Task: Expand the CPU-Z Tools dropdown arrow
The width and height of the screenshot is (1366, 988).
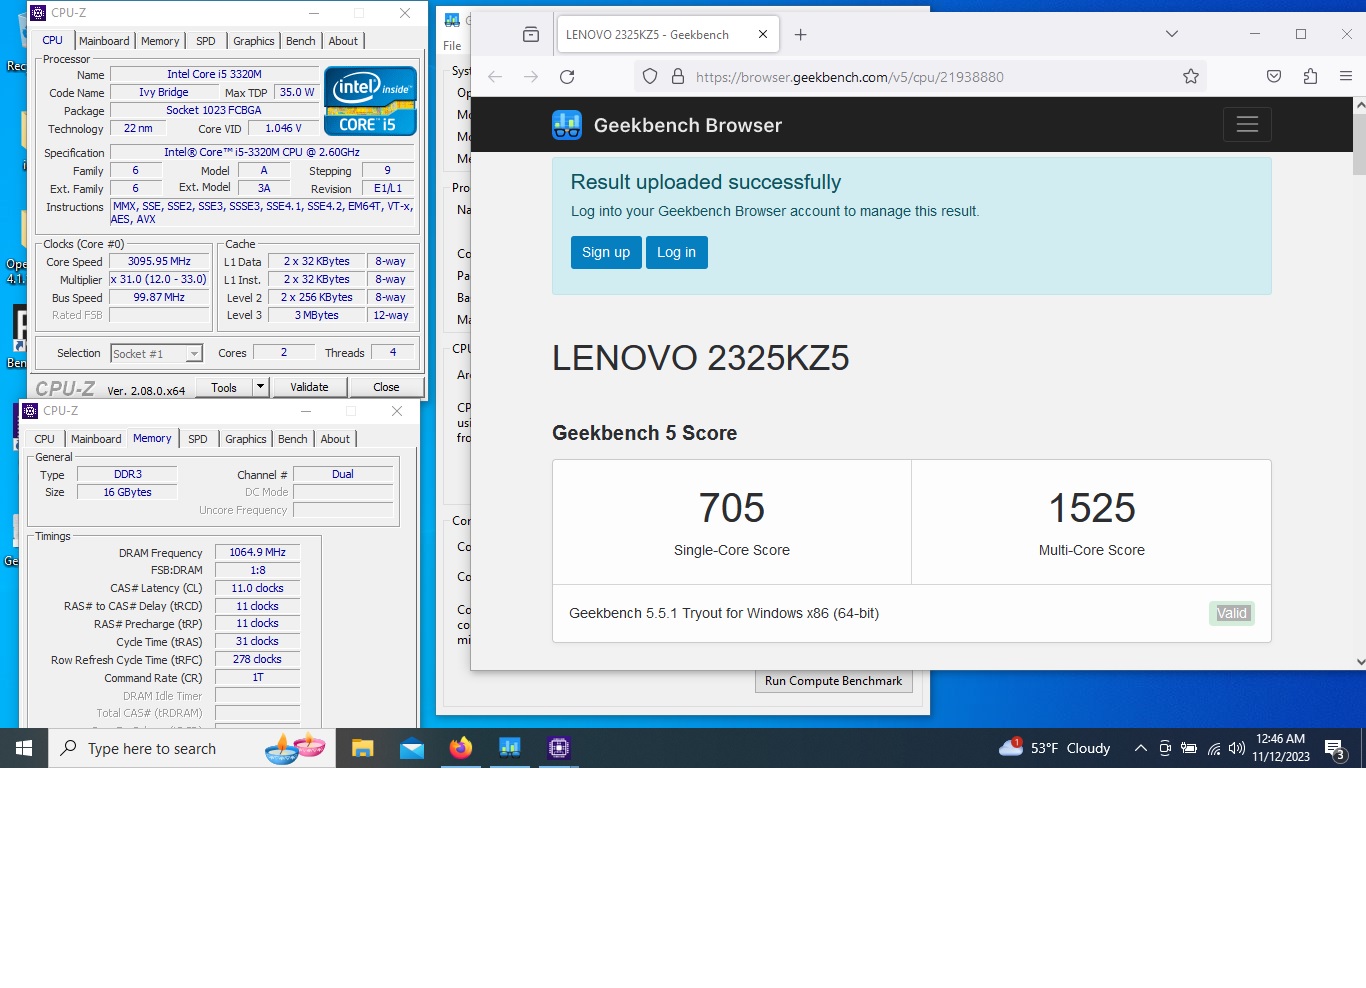Action: pos(260,387)
